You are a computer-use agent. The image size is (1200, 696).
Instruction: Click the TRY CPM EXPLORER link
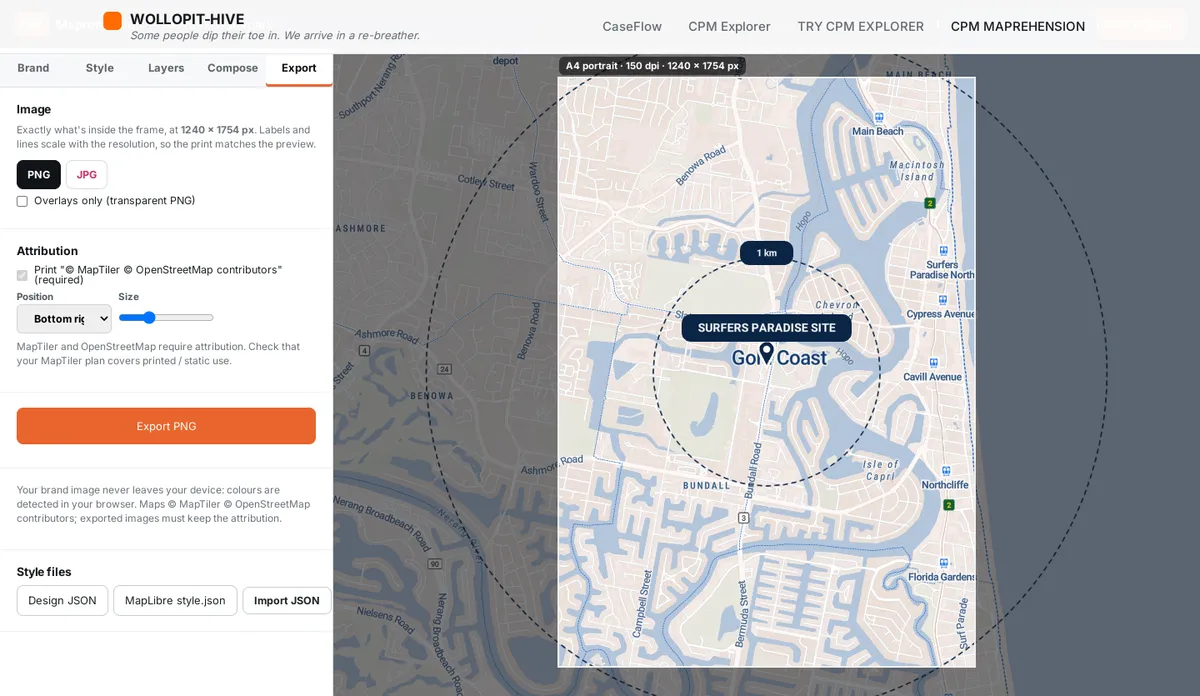(x=861, y=27)
